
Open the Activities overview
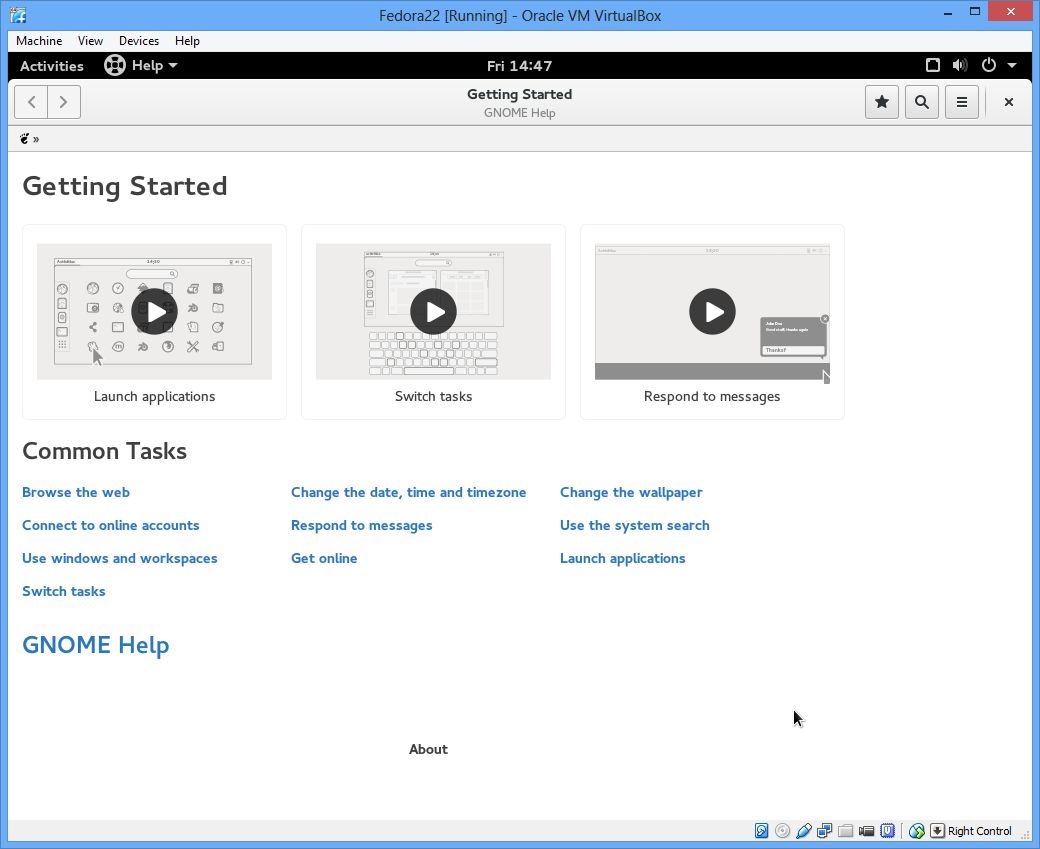click(52, 66)
